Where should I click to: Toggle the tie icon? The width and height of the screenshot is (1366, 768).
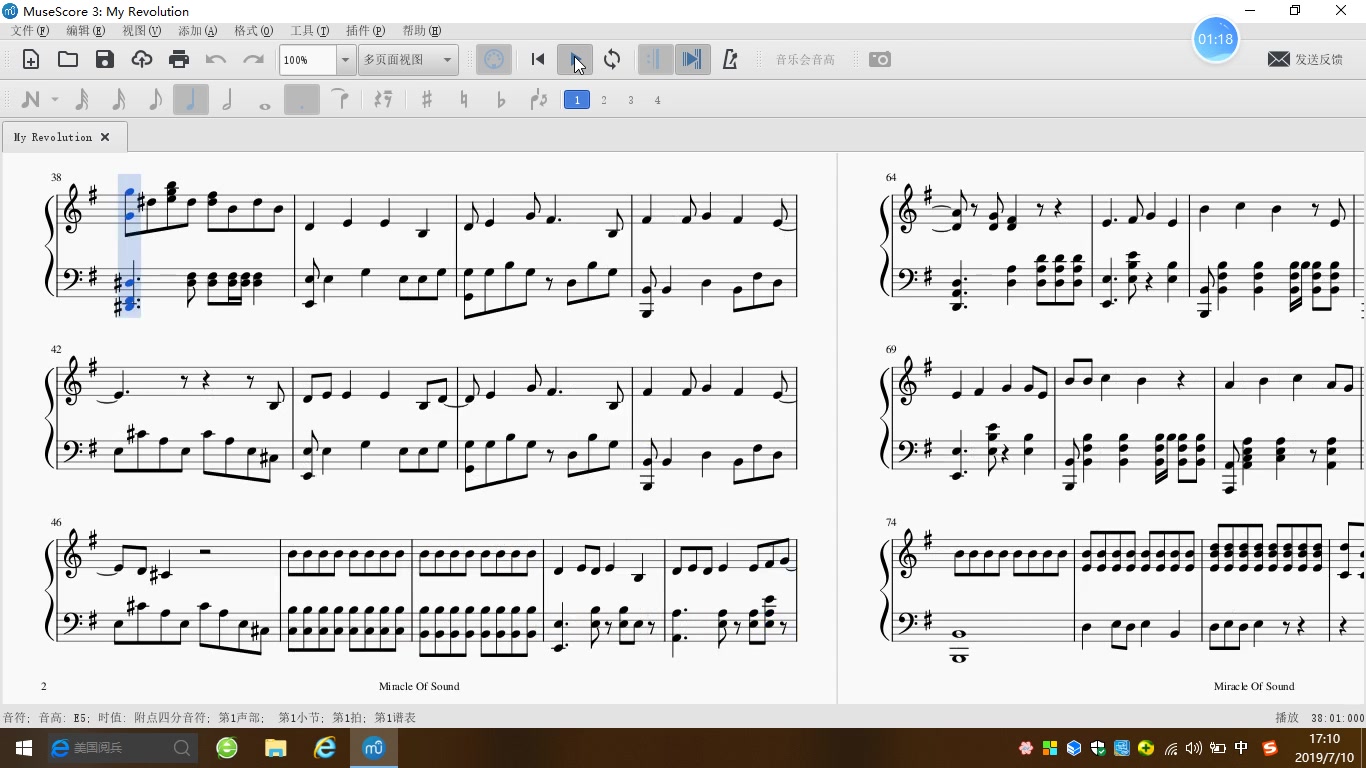click(340, 100)
